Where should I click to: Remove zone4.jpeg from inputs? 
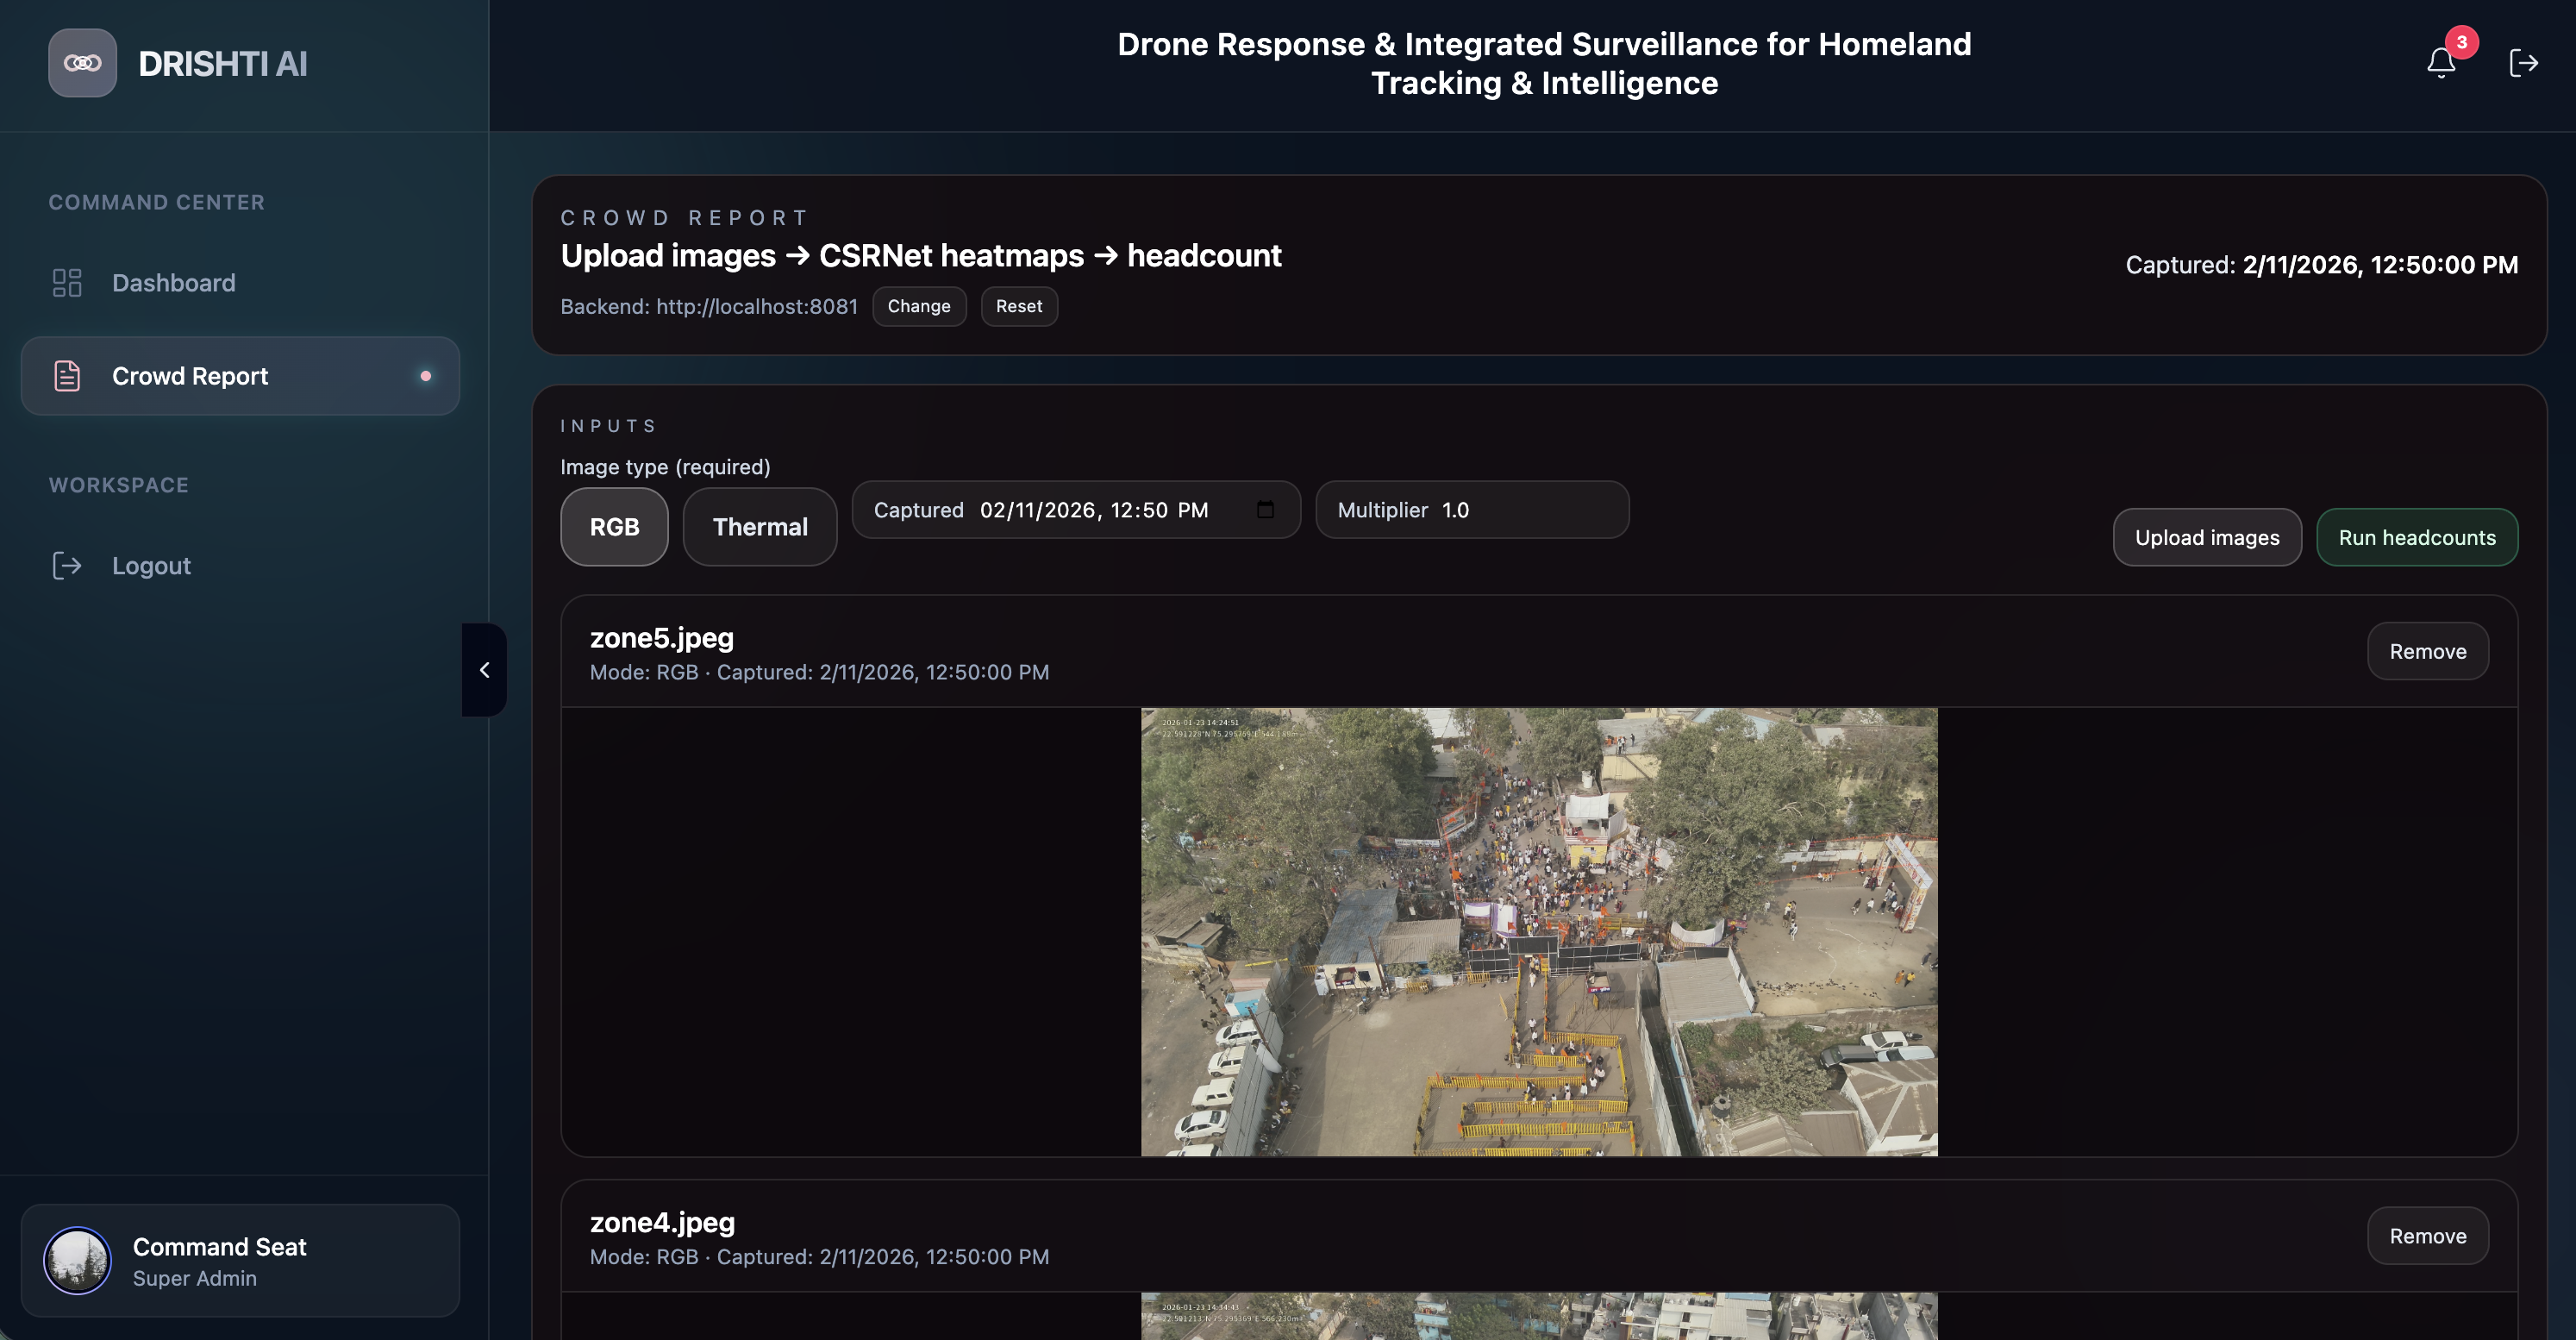tap(2428, 1236)
